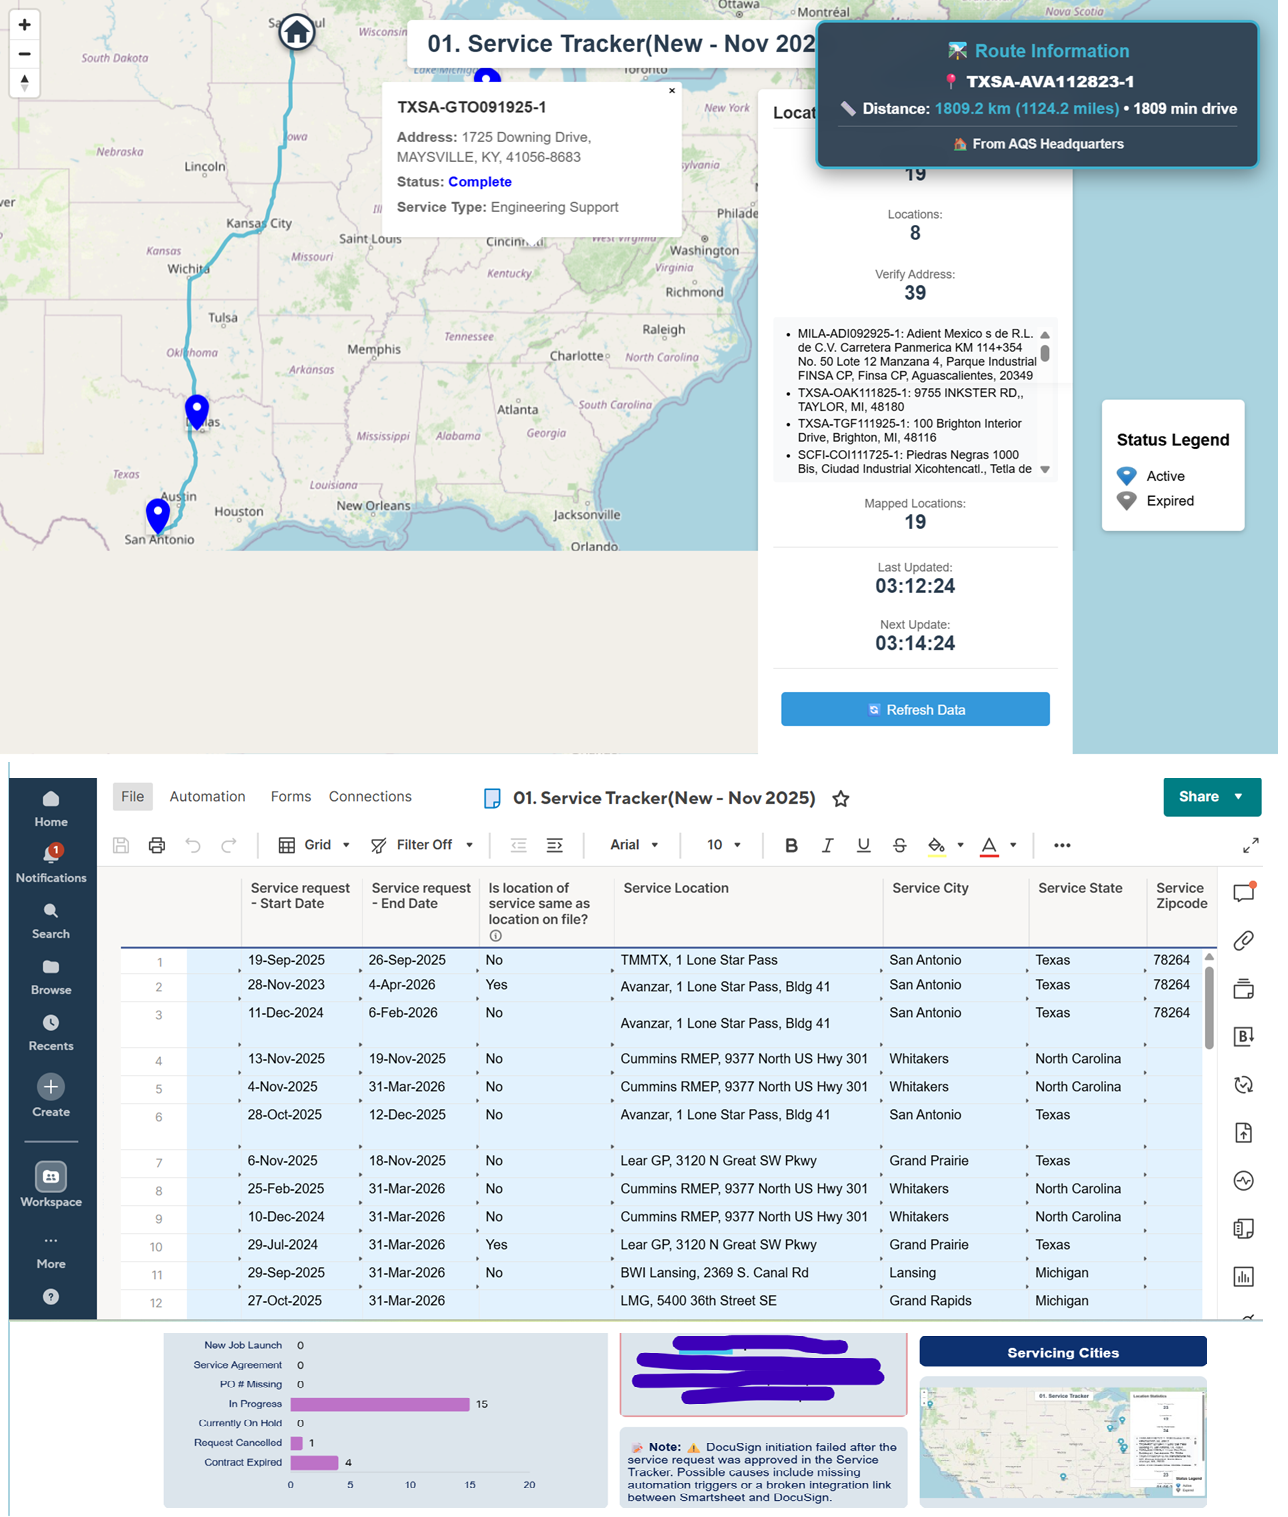Image resolution: width=1288 pixels, height=1517 pixels.
Task: Click the Servicing Cities header button
Action: click(x=1063, y=1352)
